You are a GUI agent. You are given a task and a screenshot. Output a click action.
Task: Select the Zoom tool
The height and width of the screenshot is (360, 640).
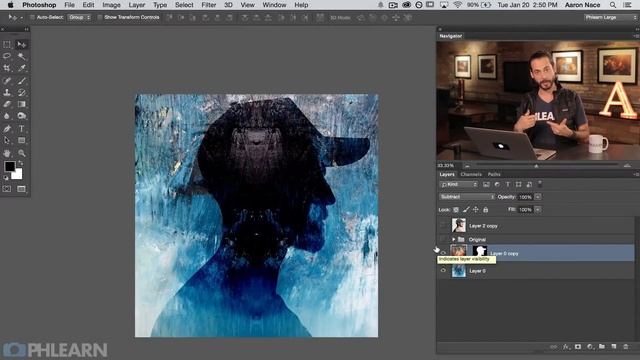[x=22, y=153]
